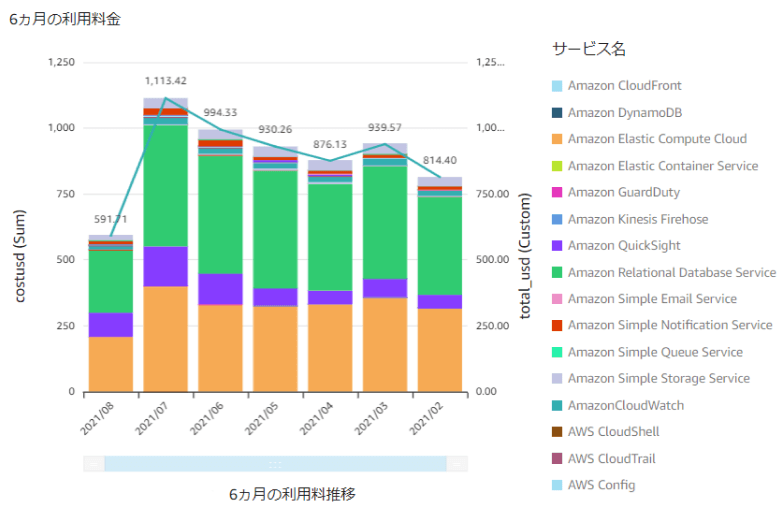Click the AWS Config legend label
Viewport: 783px width, 508px height.
tap(601, 485)
